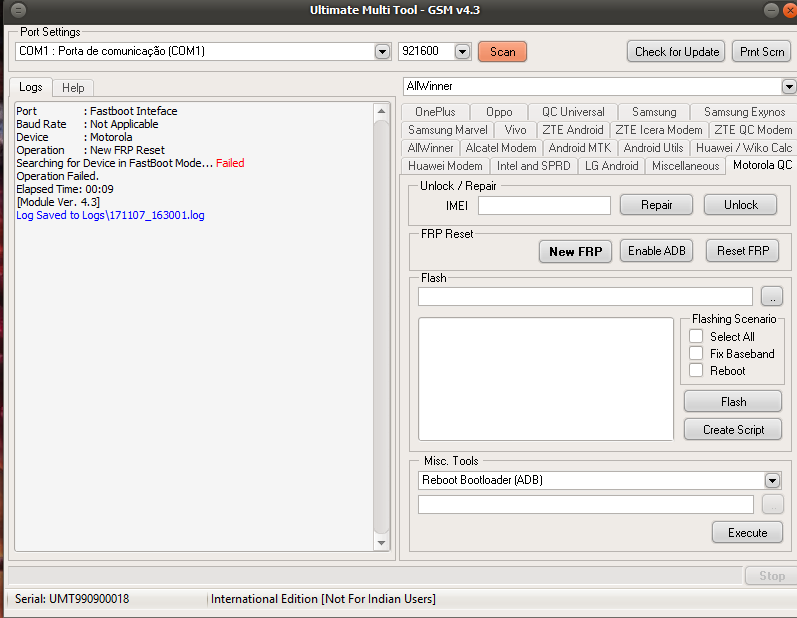Select the Huawei / Wiko Calc tab
This screenshot has height=618, width=797.
[x=744, y=148]
